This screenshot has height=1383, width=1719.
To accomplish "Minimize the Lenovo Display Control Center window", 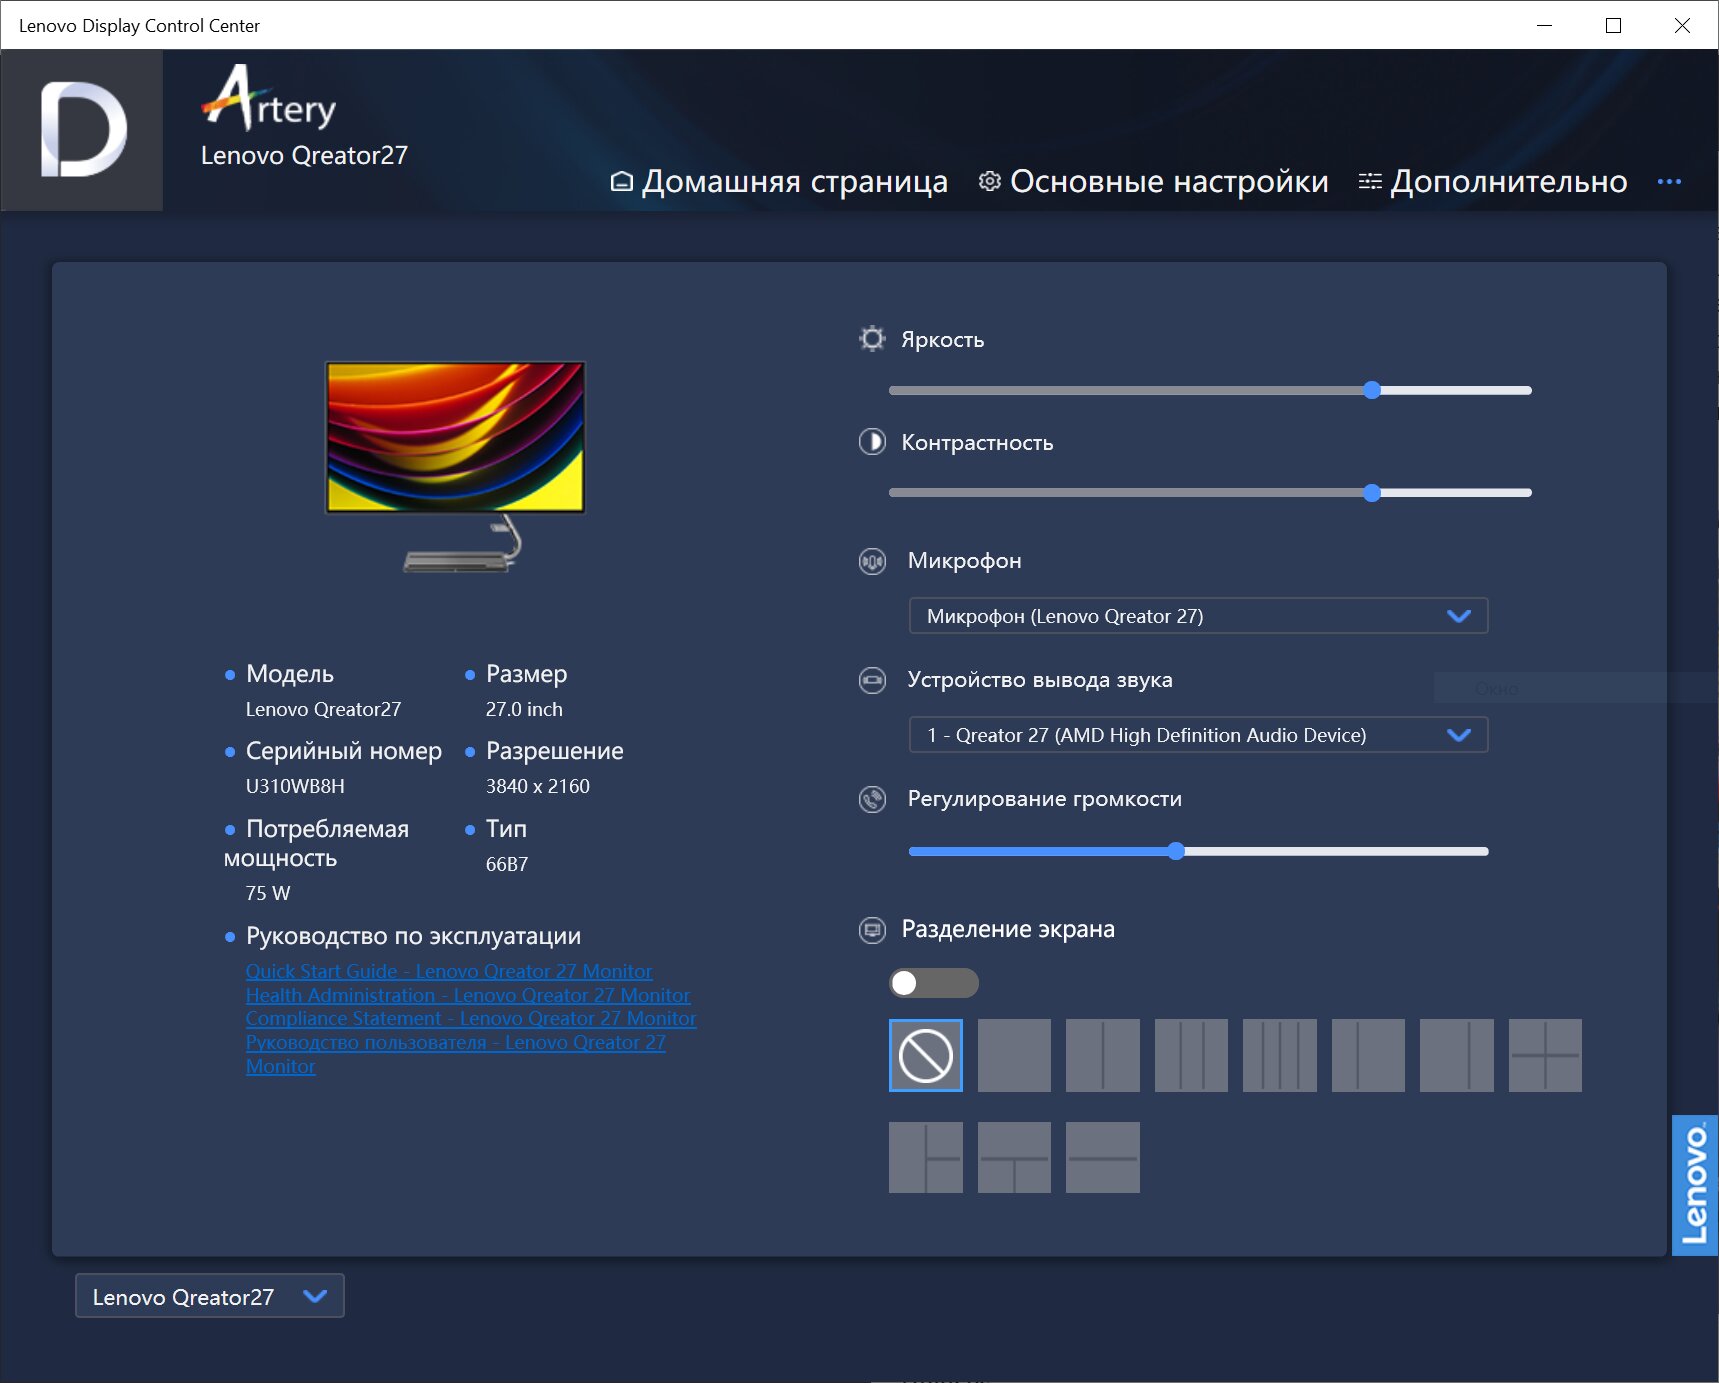I will click(1544, 25).
